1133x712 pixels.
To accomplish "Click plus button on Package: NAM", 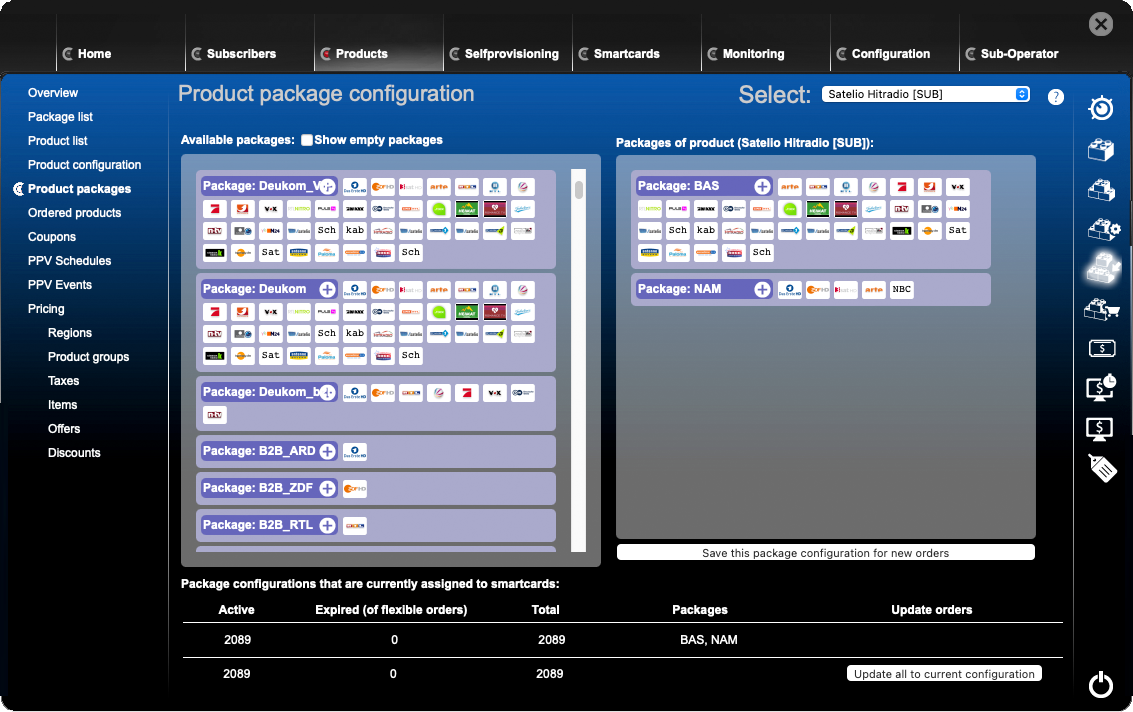I will coord(762,289).
